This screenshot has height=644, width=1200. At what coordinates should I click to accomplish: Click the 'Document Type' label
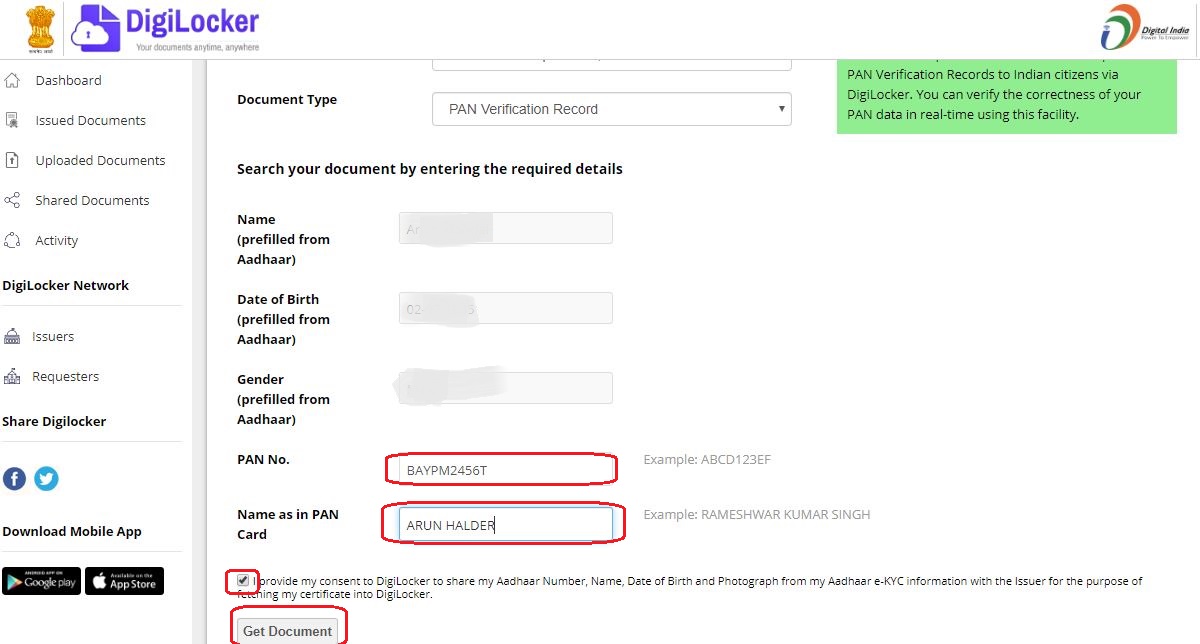coord(287,99)
